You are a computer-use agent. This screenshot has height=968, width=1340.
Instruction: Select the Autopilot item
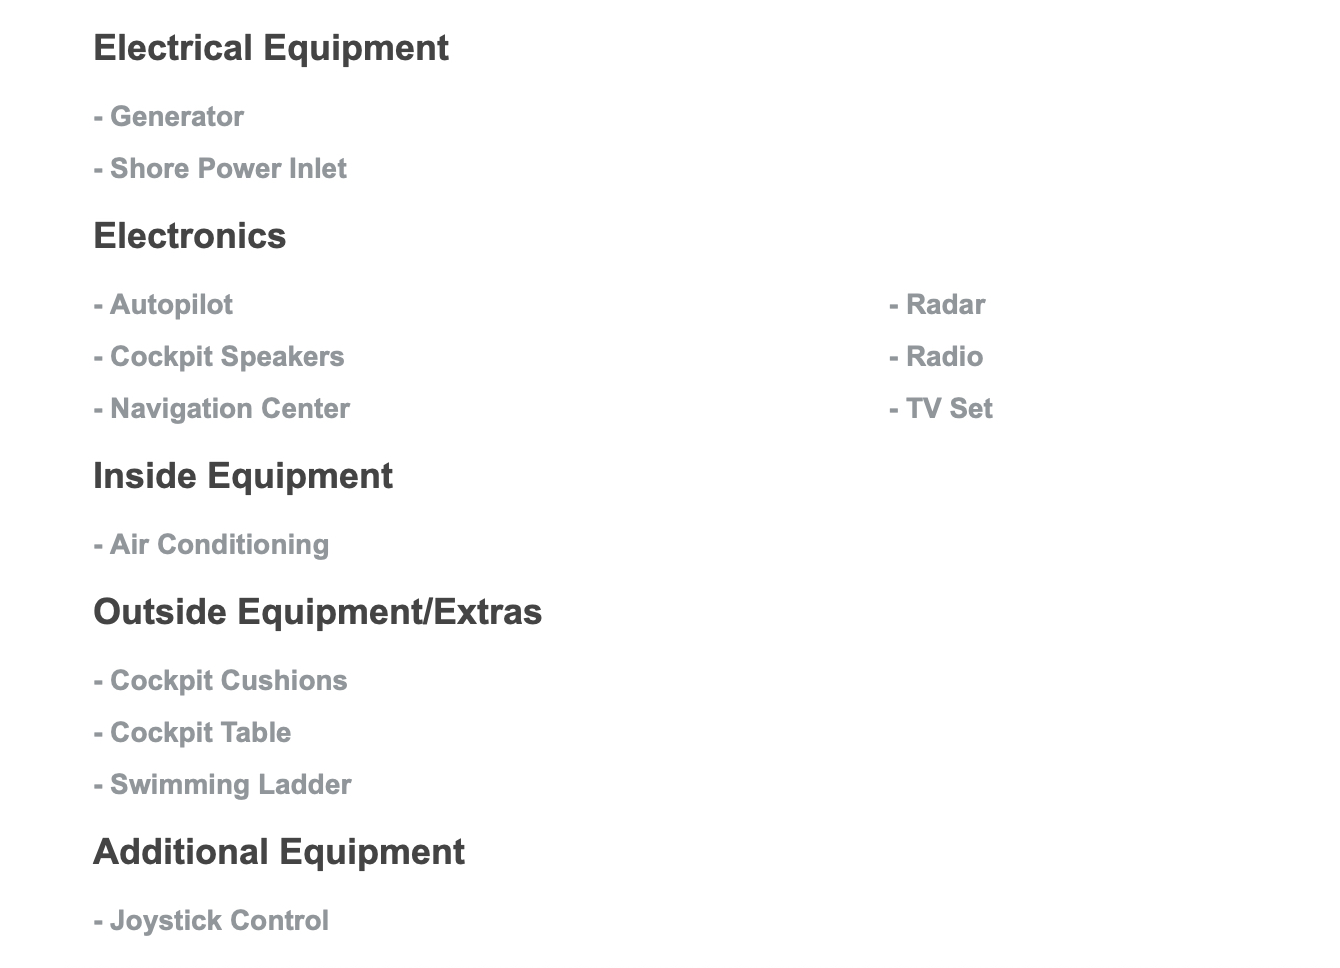(x=171, y=305)
